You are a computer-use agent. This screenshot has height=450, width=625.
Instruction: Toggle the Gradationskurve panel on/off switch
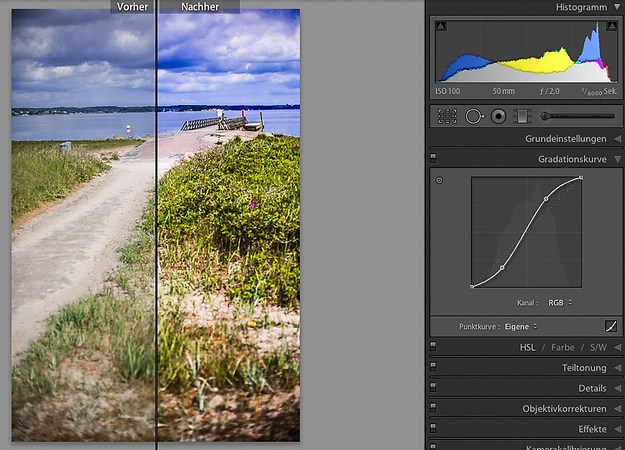pos(433,158)
